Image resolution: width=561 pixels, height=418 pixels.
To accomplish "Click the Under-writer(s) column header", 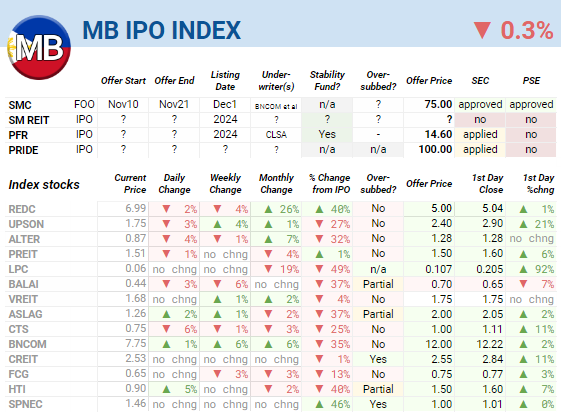I will [276, 81].
